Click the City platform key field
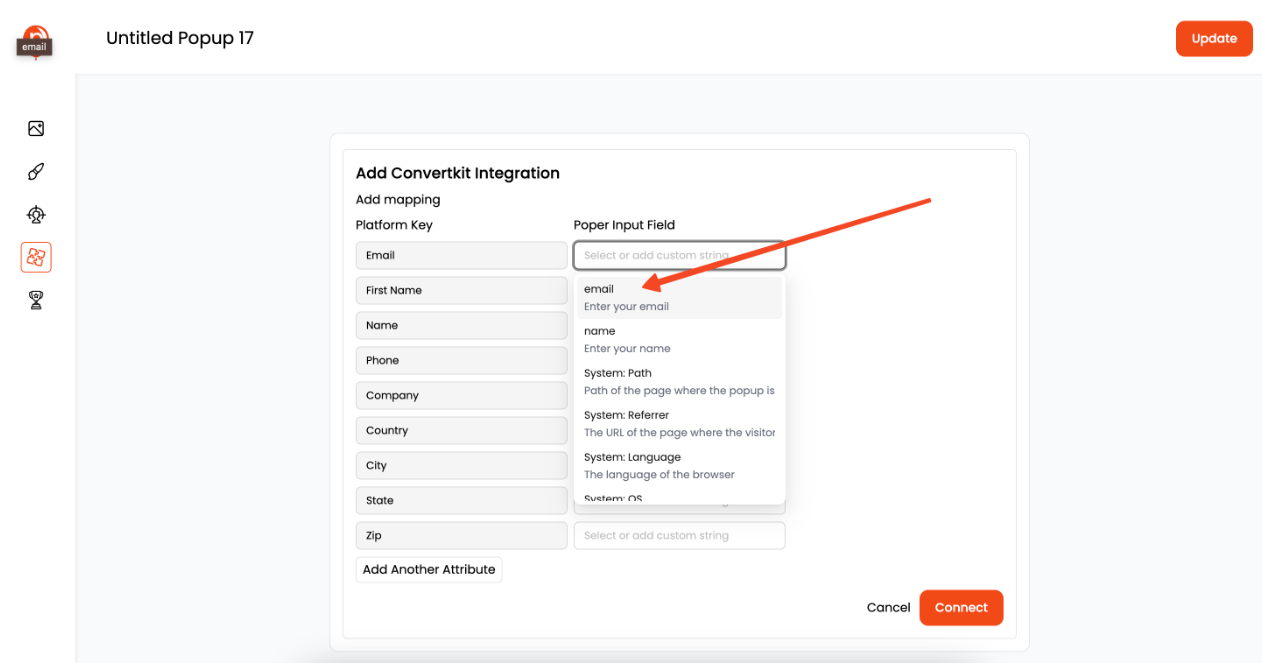The image size is (1262, 664). [462, 465]
